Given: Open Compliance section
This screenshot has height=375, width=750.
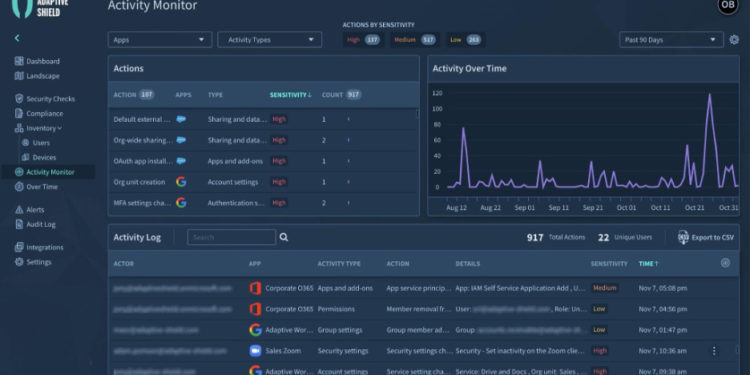Looking at the screenshot, I should (44, 114).
